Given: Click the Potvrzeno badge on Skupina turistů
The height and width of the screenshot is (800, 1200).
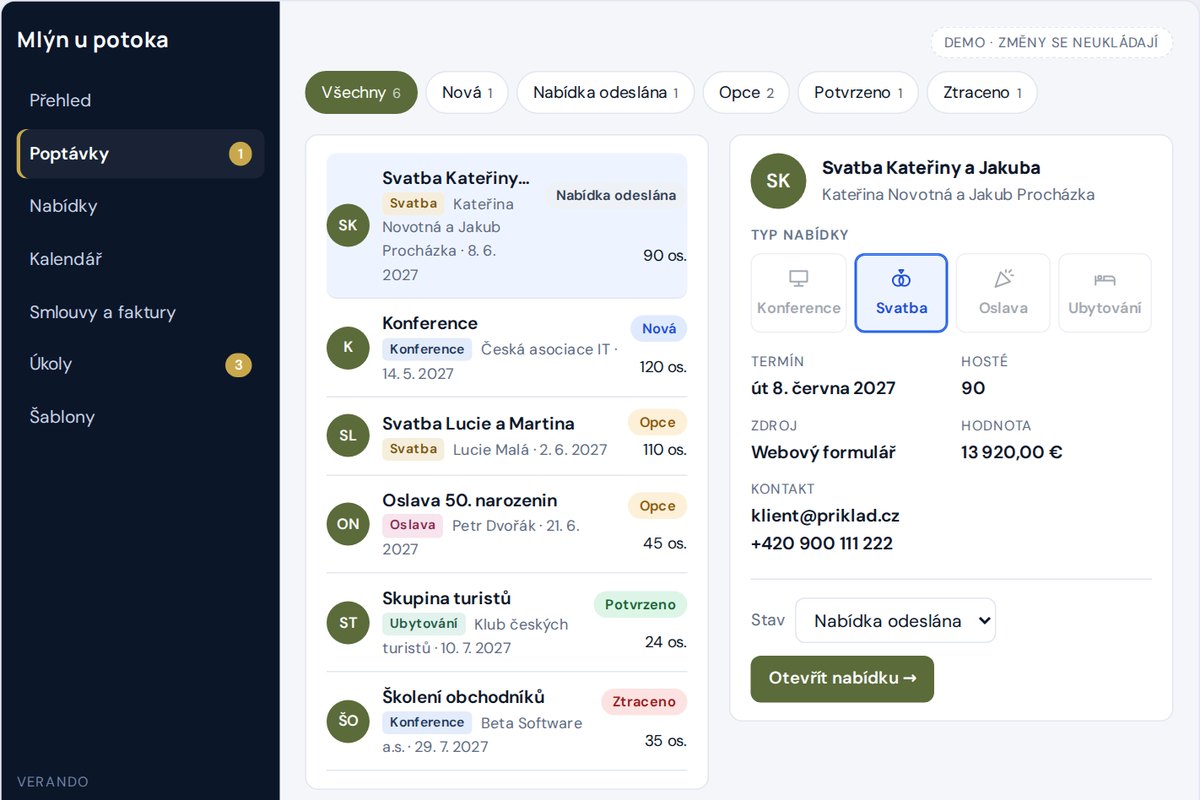Looking at the screenshot, I should 640,605.
